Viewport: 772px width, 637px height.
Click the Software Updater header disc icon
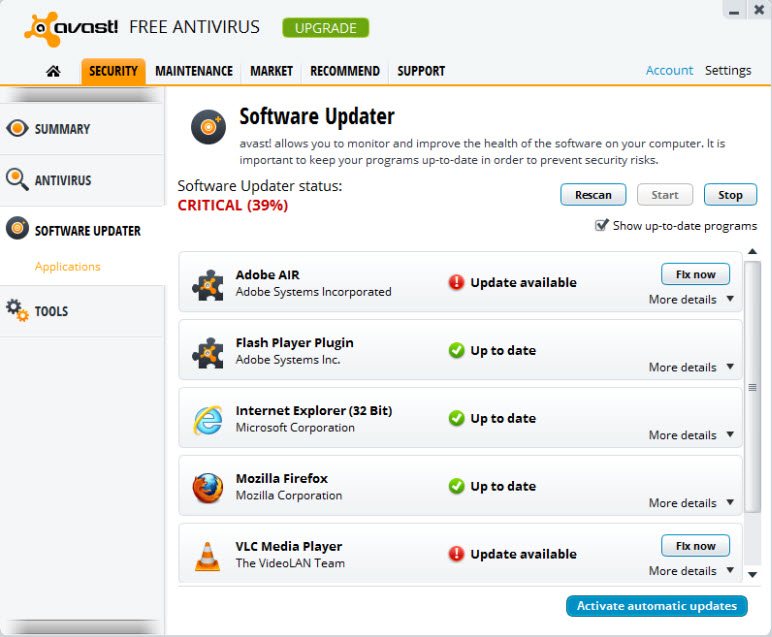pyautogui.click(x=208, y=127)
